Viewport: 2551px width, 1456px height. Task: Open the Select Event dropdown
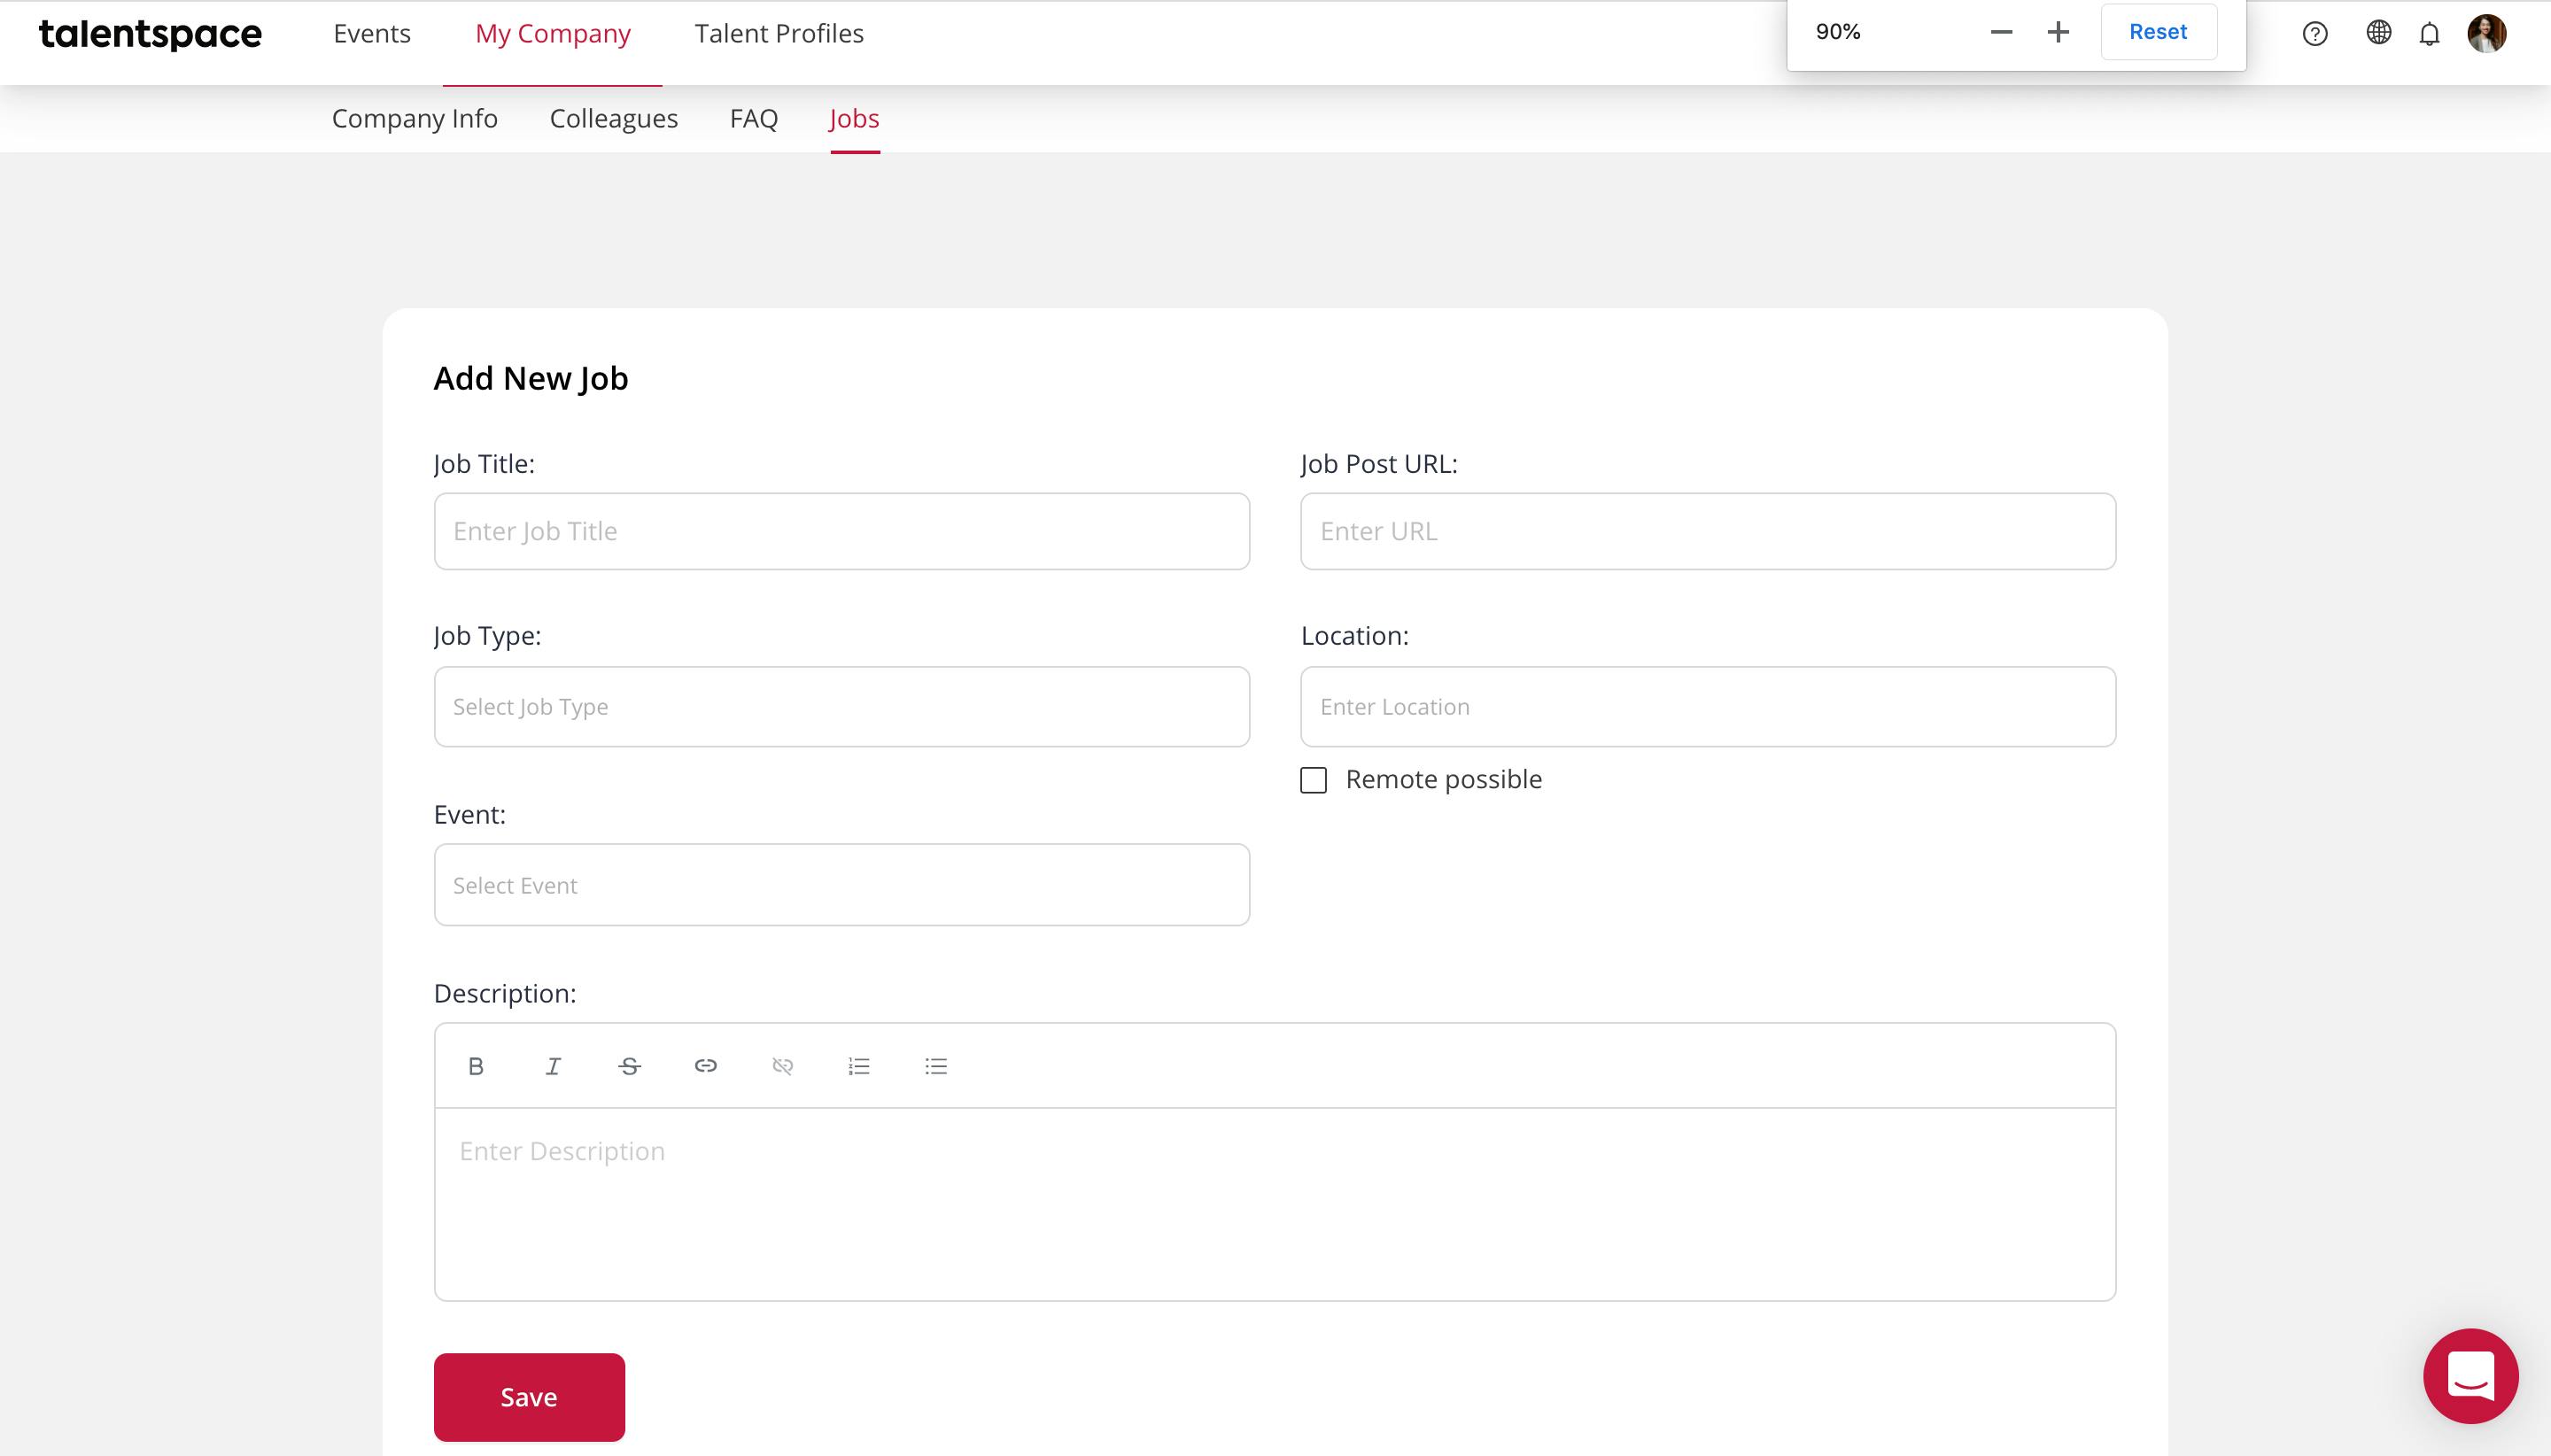pyautogui.click(x=842, y=885)
